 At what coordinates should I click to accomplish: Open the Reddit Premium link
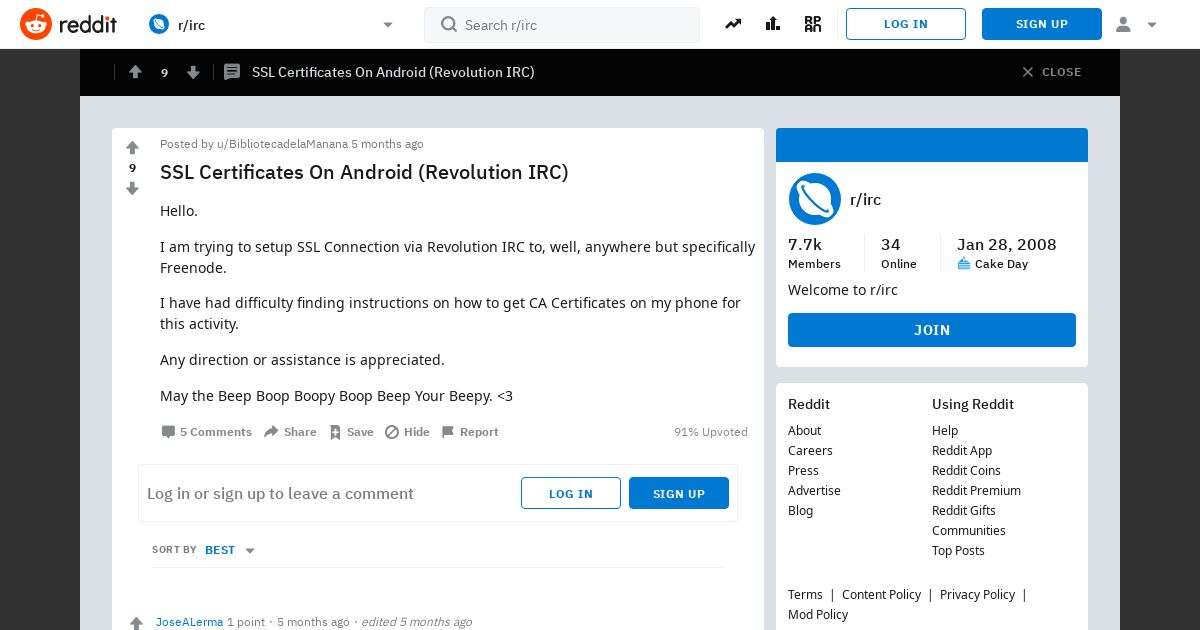(x=976, y=490)
